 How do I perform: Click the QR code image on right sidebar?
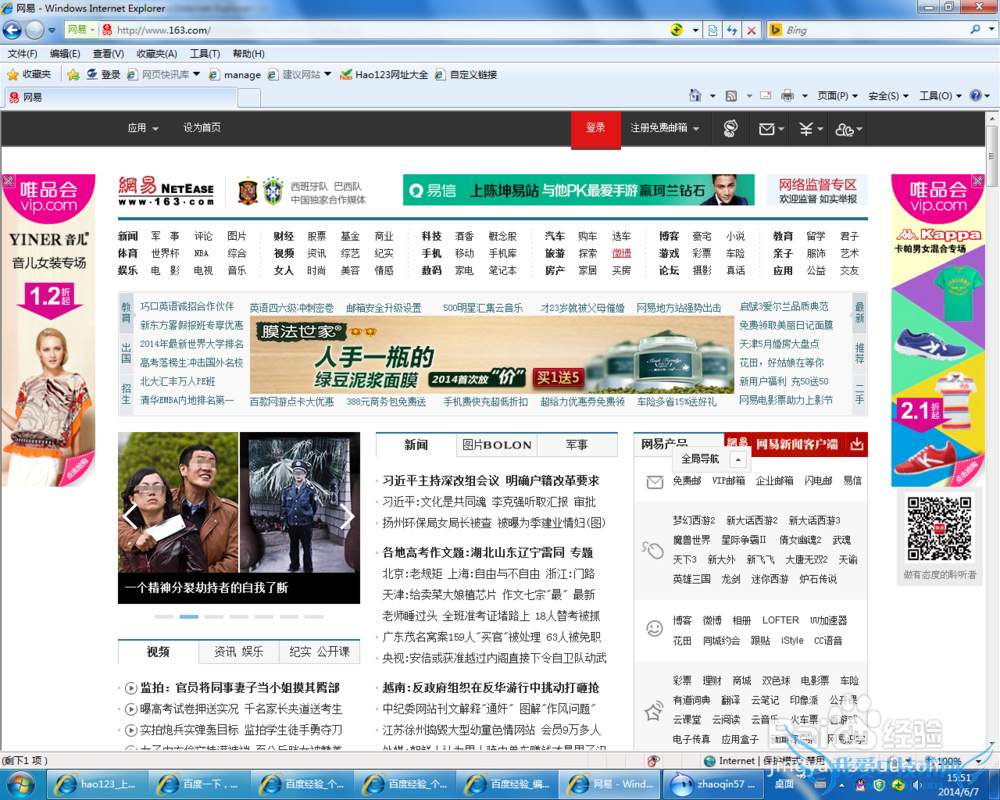click(939, 529)
